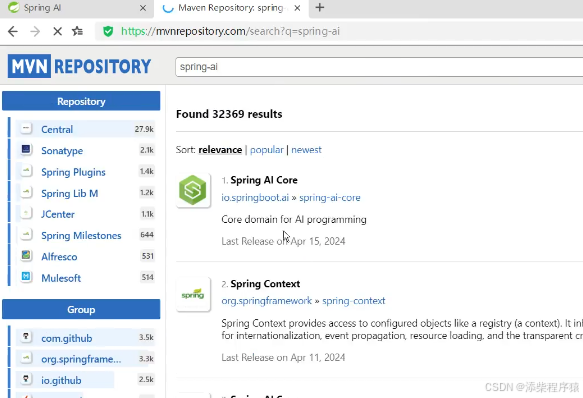Open a new browser tab

320,7
